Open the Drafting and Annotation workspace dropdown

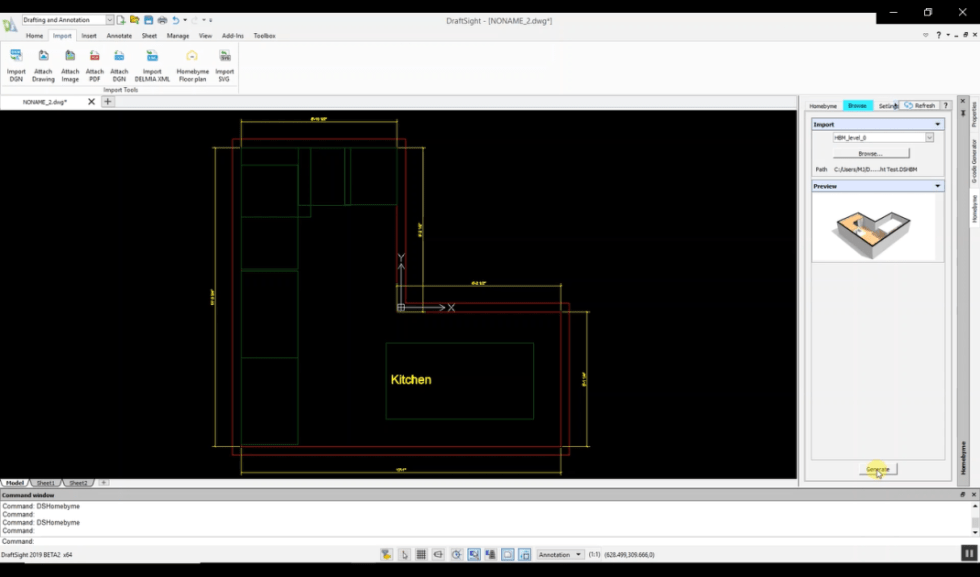[x=110, y=20]
